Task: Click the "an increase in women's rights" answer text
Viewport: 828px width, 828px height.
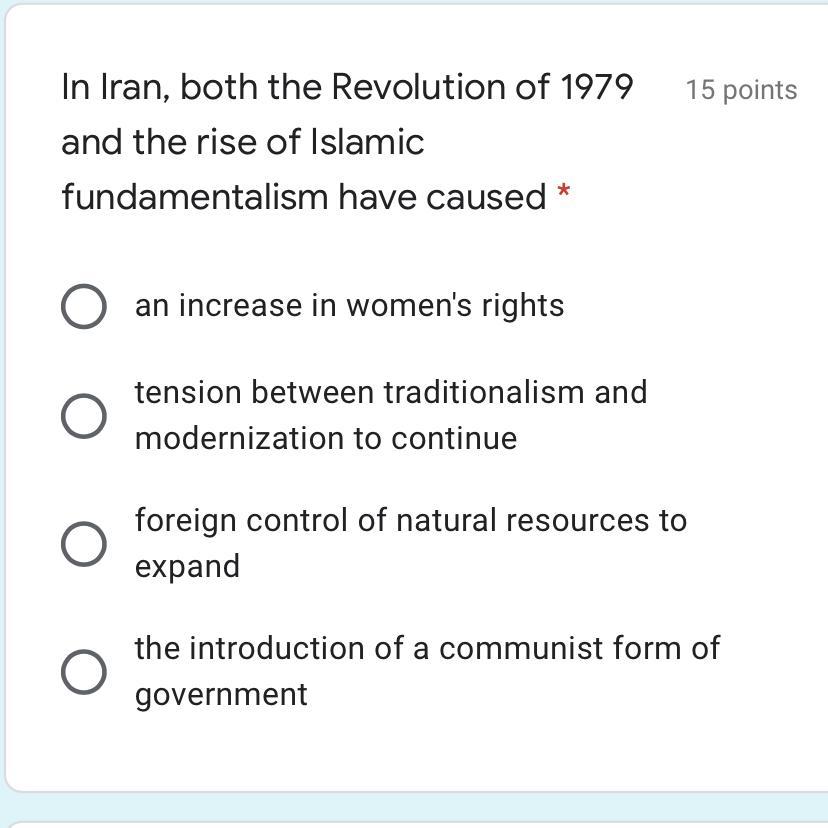Action: 349,306
